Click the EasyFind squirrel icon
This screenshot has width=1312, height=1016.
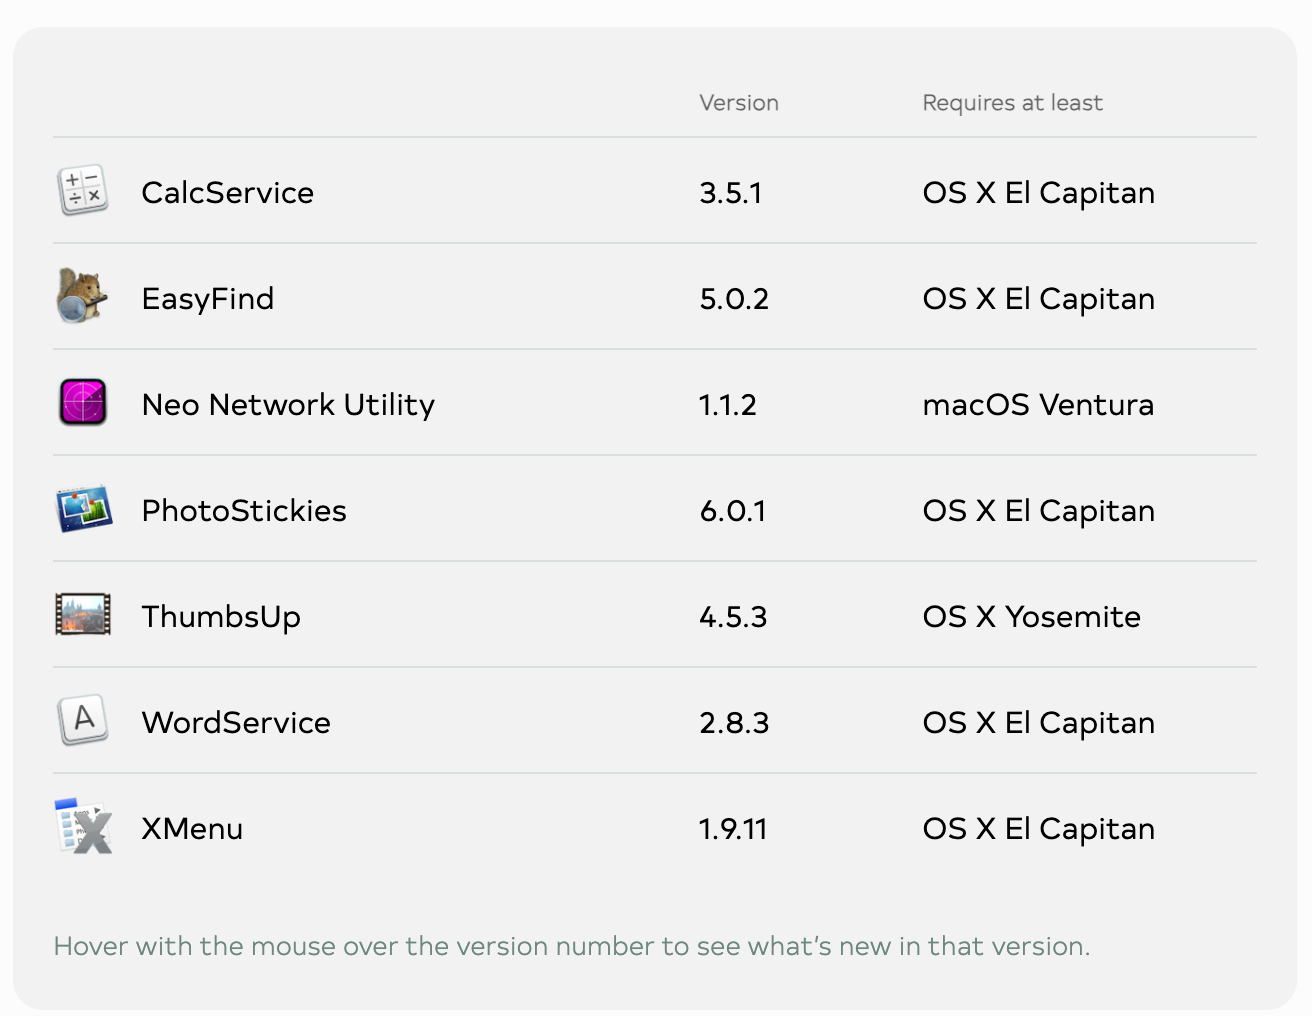[x=82, y=297]
